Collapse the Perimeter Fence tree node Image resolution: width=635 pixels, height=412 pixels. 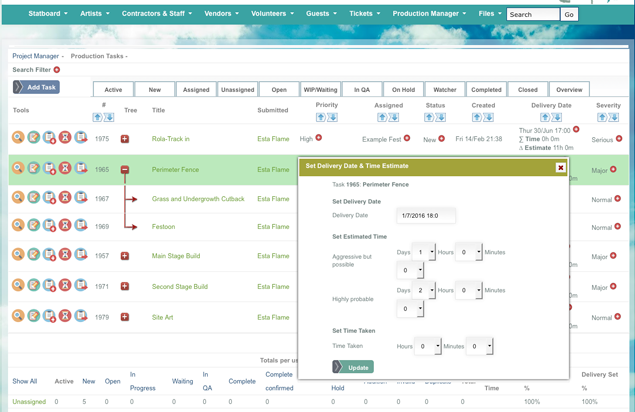tap(125, 169)
